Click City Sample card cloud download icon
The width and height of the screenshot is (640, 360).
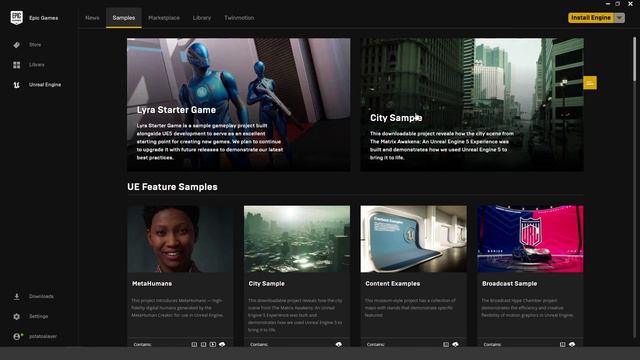339,344
